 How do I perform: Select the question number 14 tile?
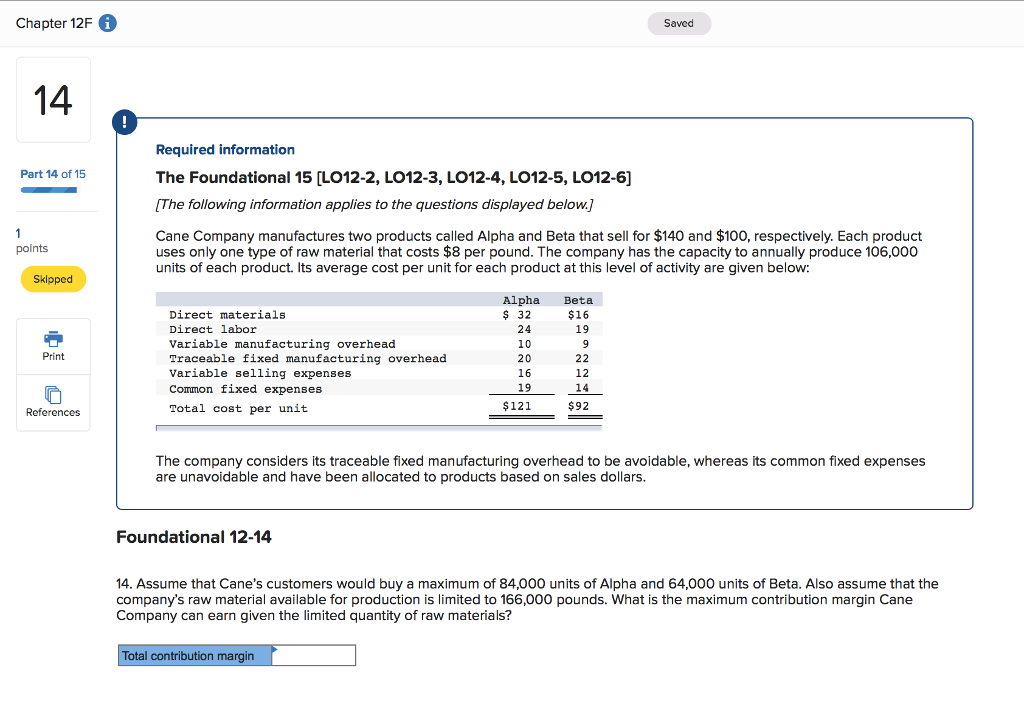pyautogui.click(x=53, y=99)
